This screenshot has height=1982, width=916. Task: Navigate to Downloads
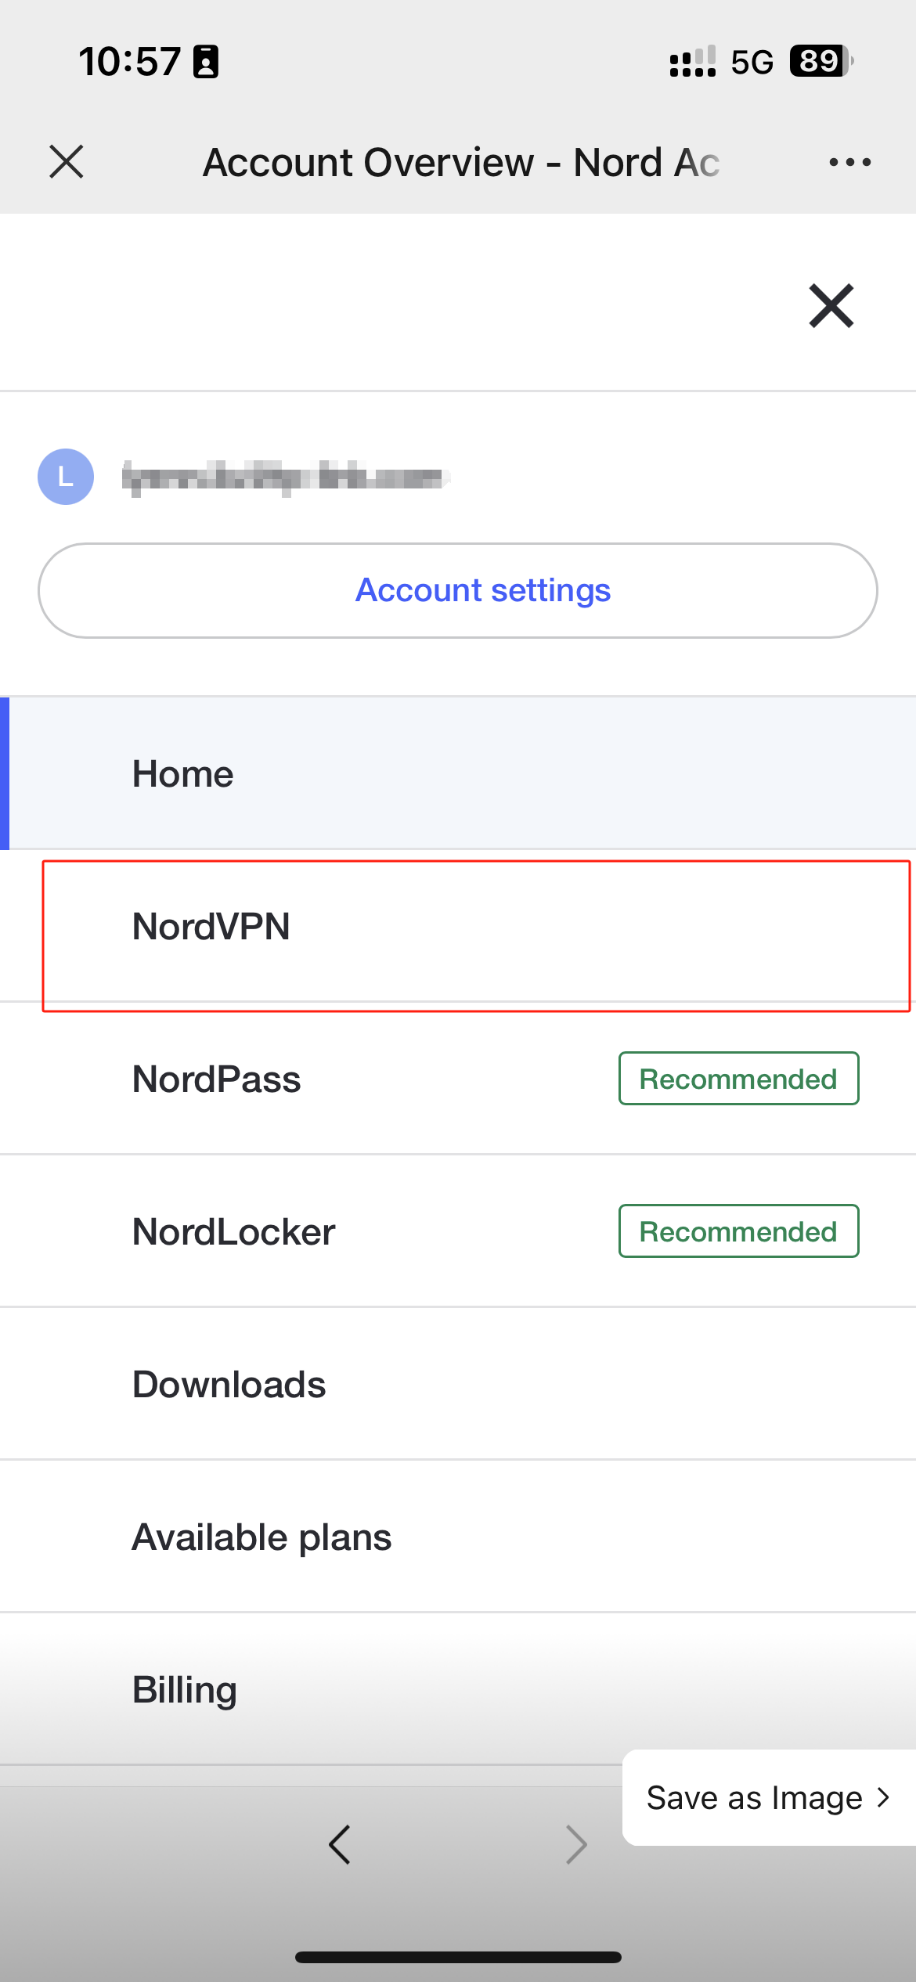tap(229, 1385)
